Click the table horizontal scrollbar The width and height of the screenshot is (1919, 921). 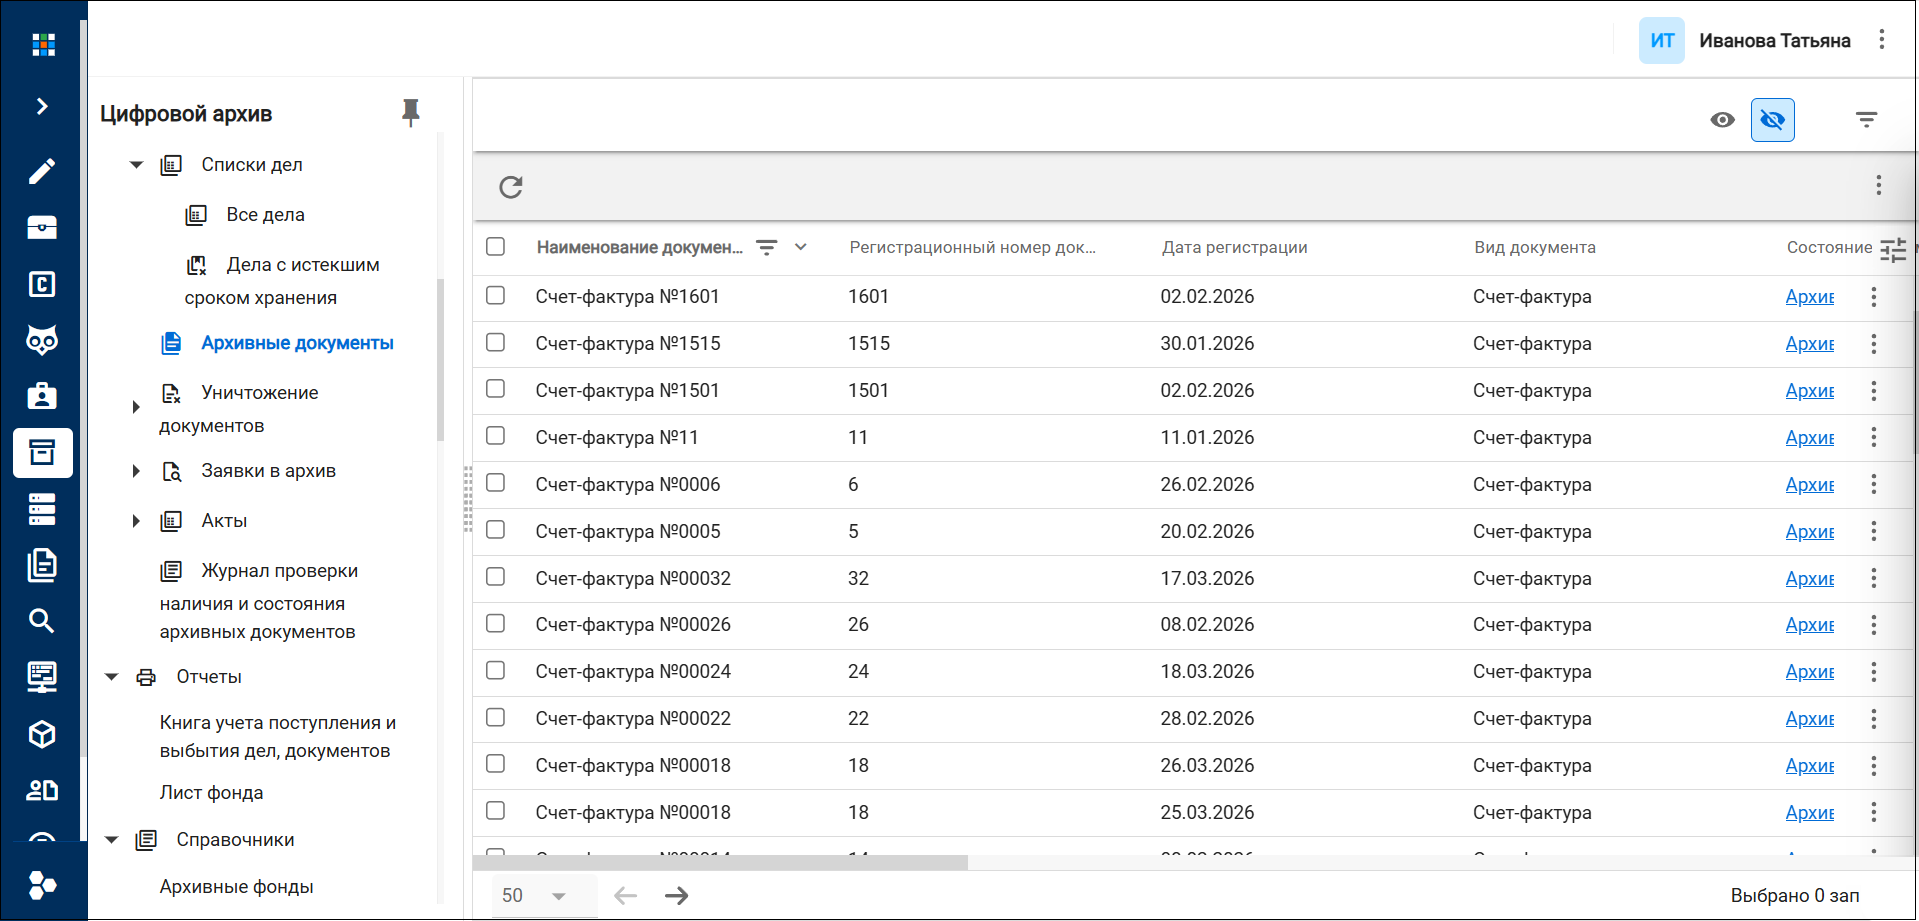pos(720,863)
